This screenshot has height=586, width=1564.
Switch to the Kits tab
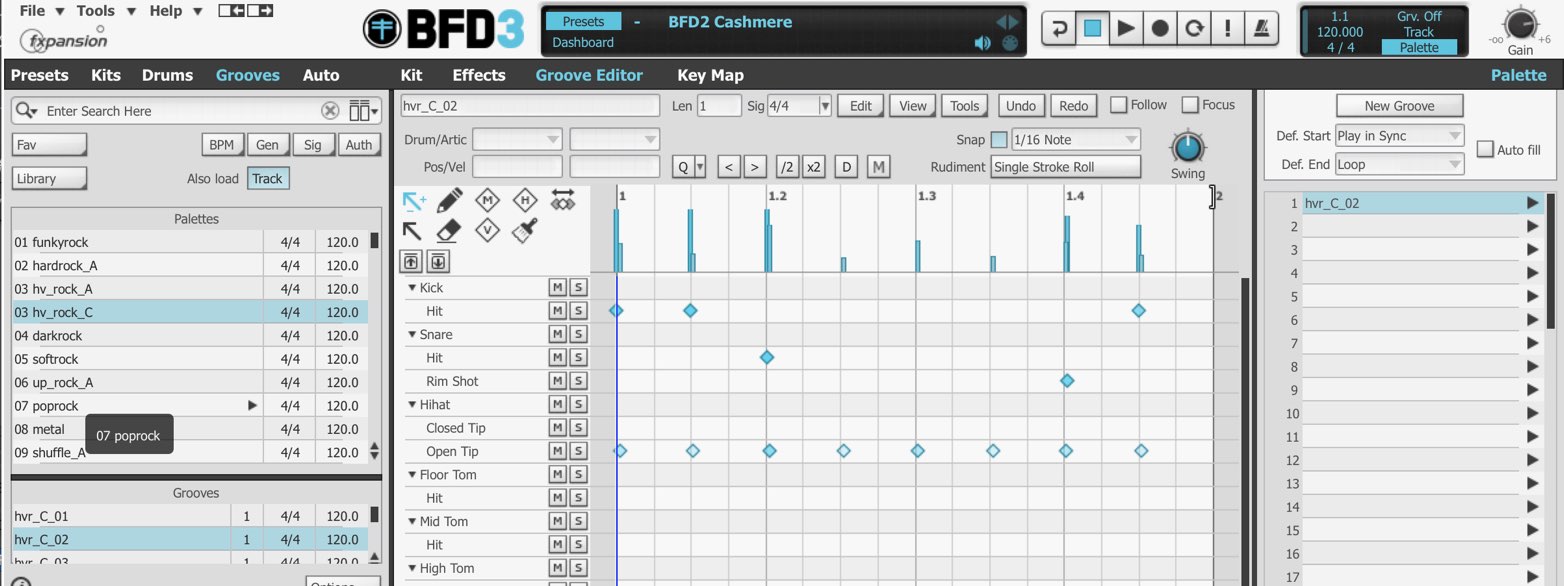click(105, 75)
